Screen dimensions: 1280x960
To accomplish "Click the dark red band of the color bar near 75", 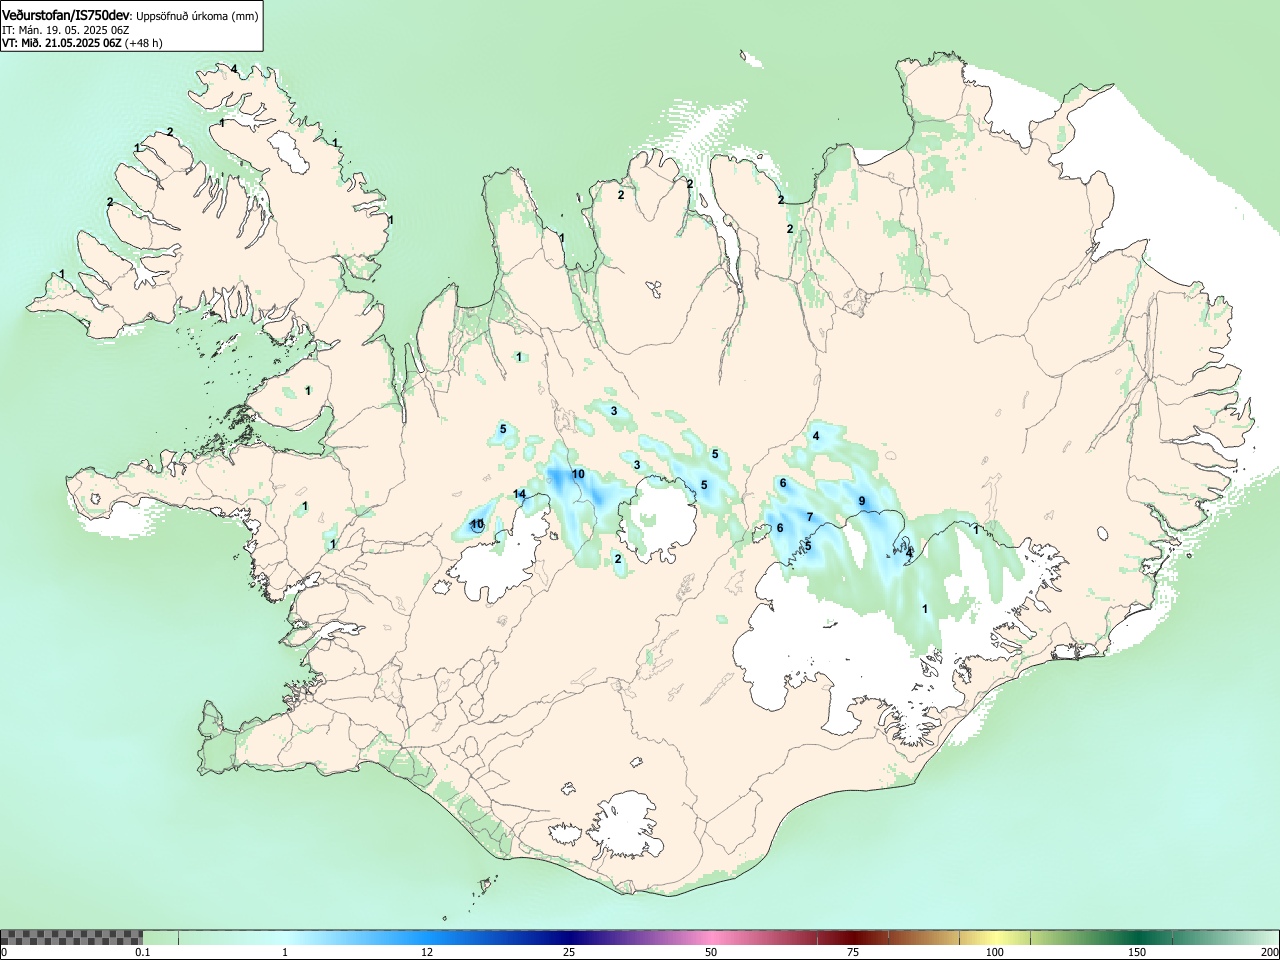I will click(x=852, y=937).
